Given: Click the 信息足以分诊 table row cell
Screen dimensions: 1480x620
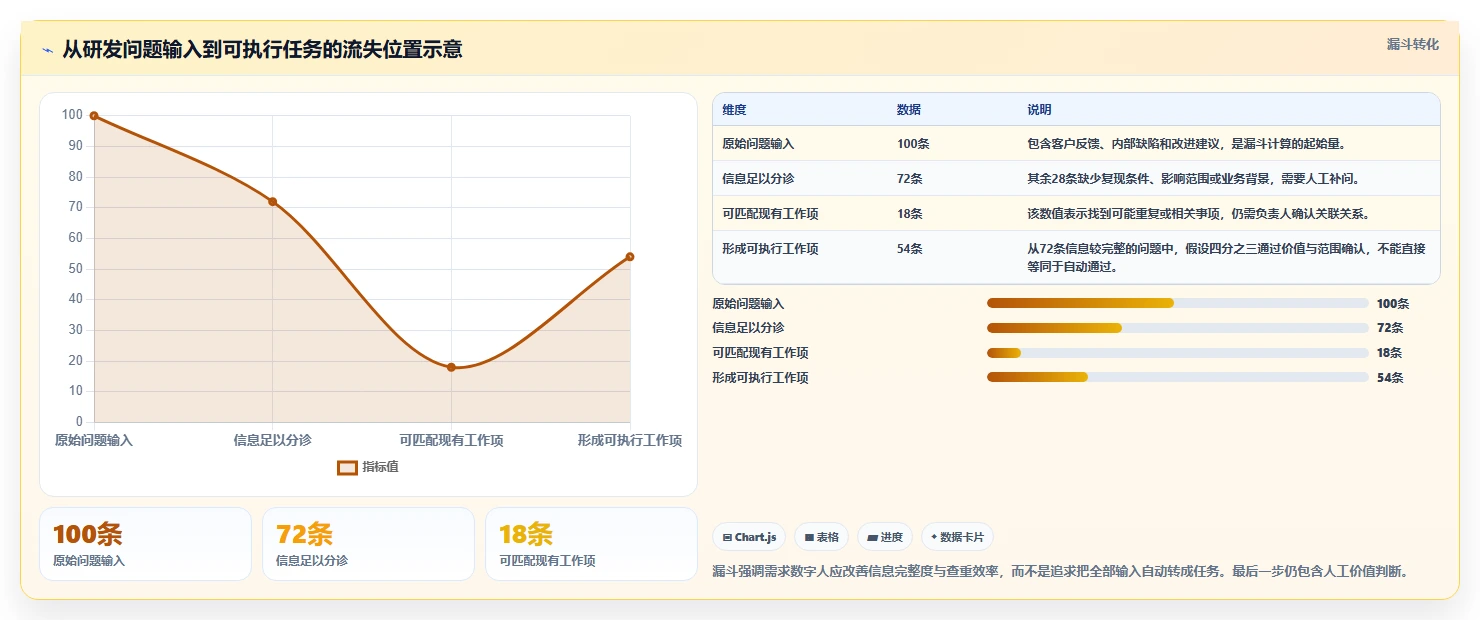Looking at the screenshot, I should tap(758, 179).
